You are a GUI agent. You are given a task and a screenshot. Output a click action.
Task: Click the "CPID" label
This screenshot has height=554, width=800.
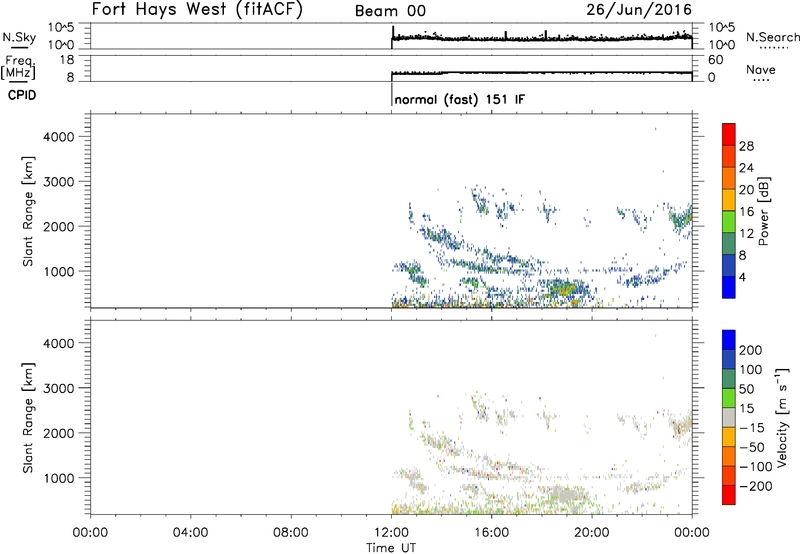tap(22, 95)
